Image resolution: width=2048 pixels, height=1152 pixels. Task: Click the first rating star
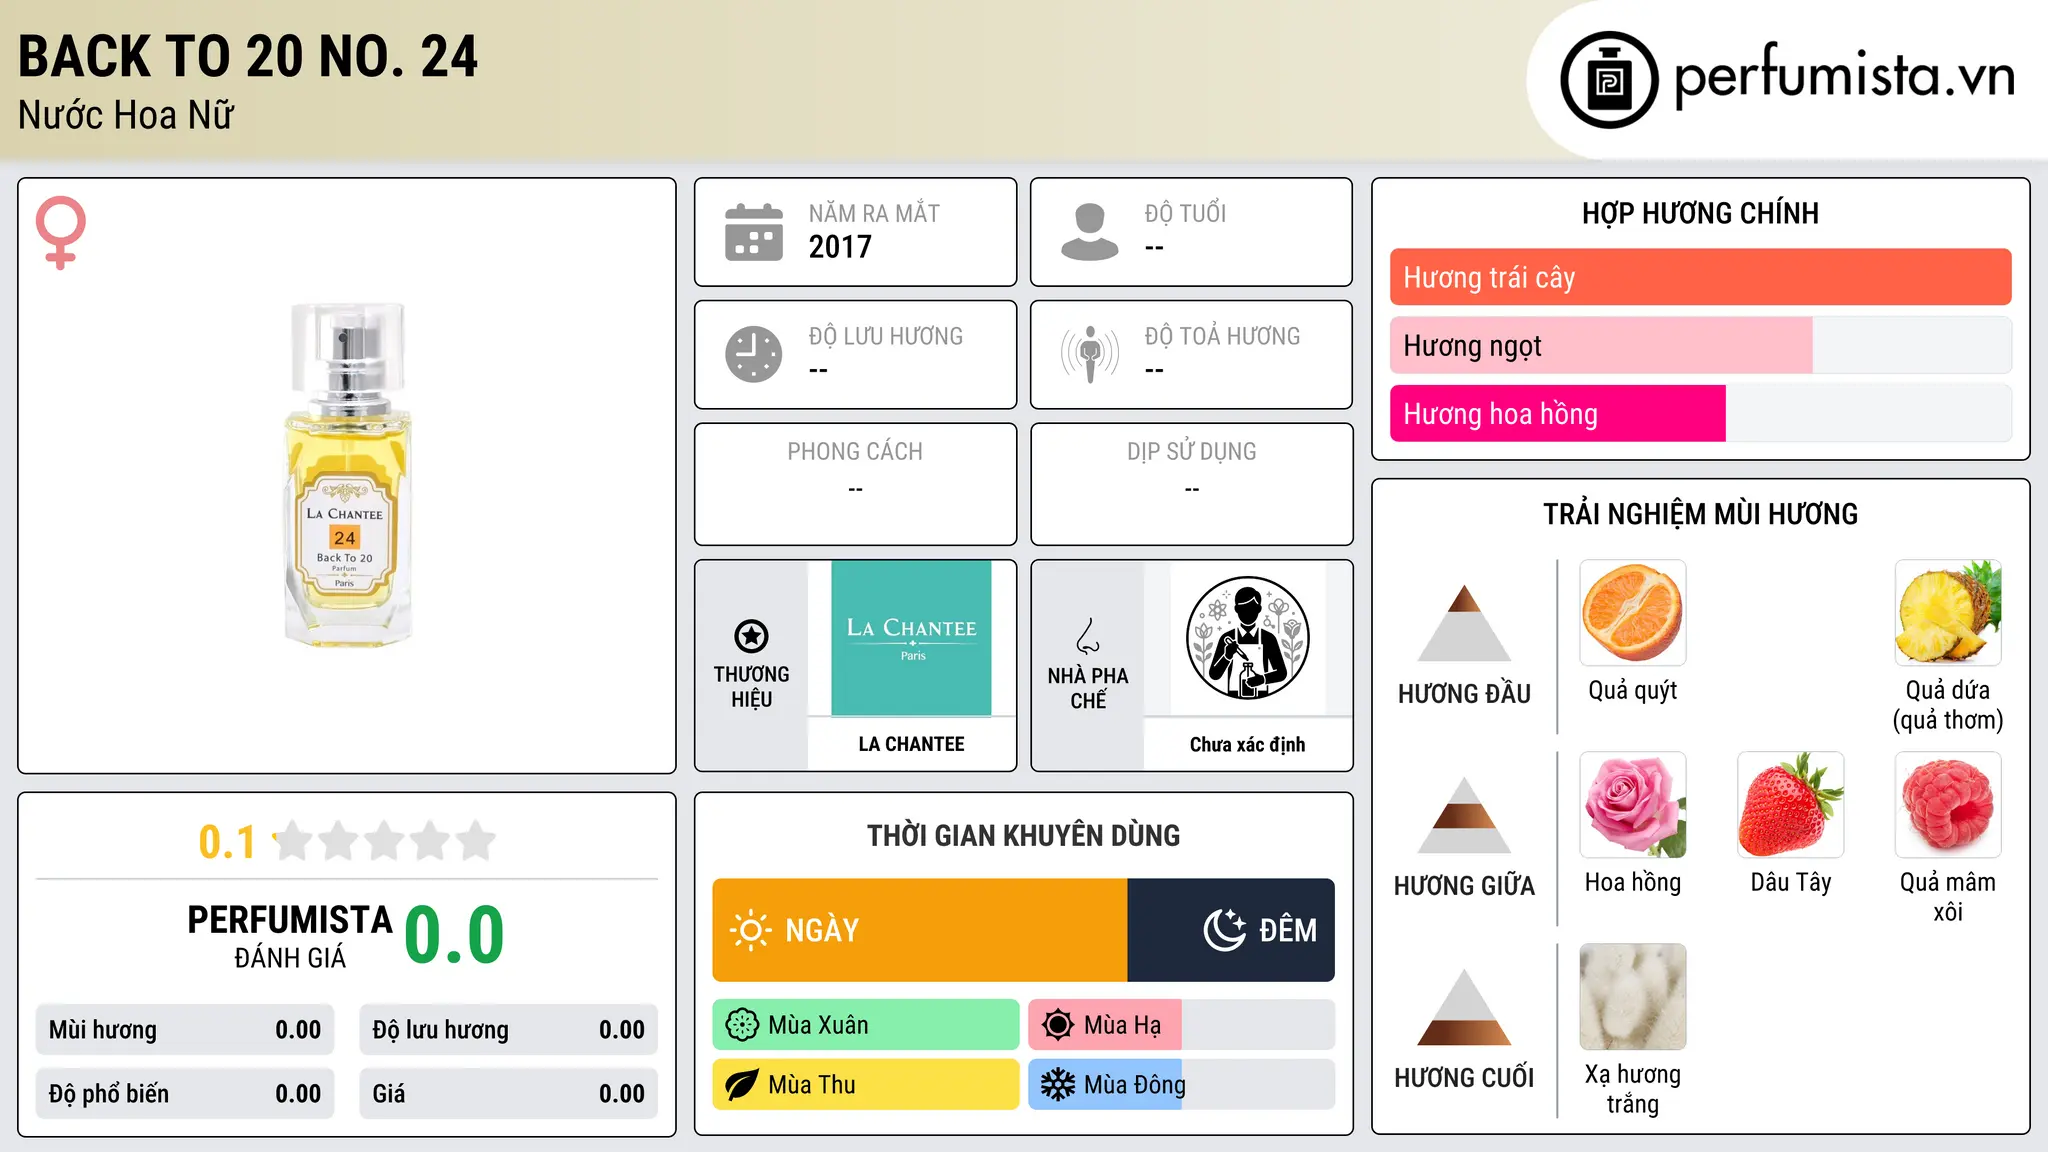pos(293,841)
